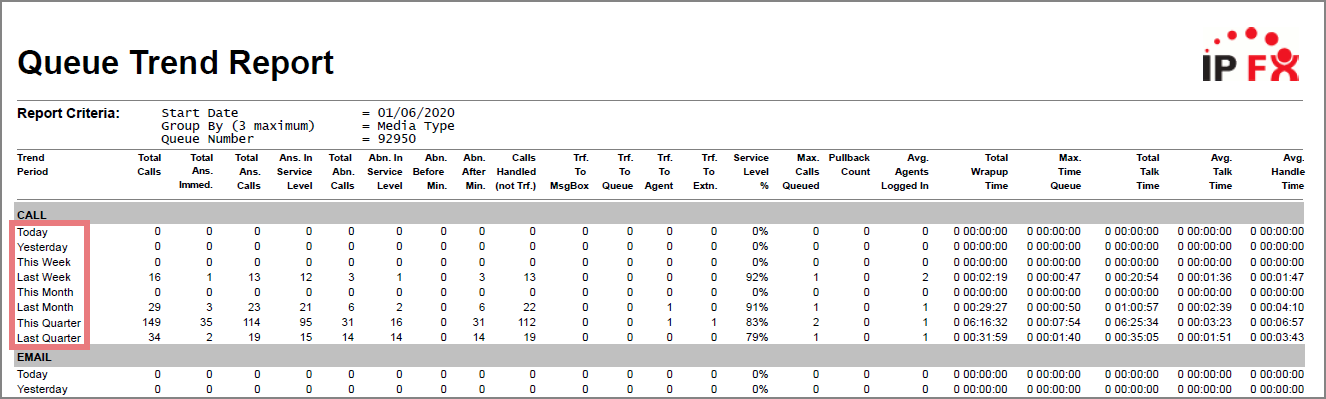
Task: Click the EMAIL group header bar
Action: click(x=660, y=356)
